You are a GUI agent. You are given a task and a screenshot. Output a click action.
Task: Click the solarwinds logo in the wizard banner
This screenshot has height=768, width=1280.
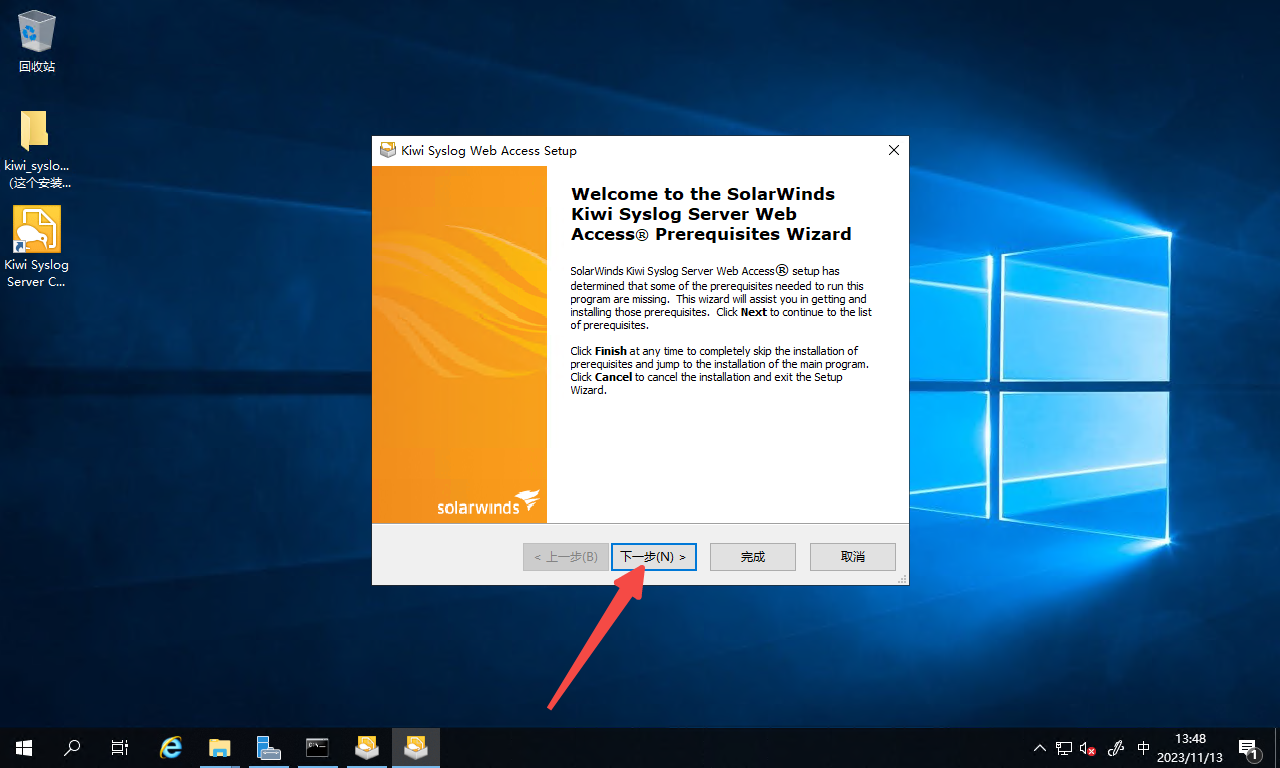489,502
